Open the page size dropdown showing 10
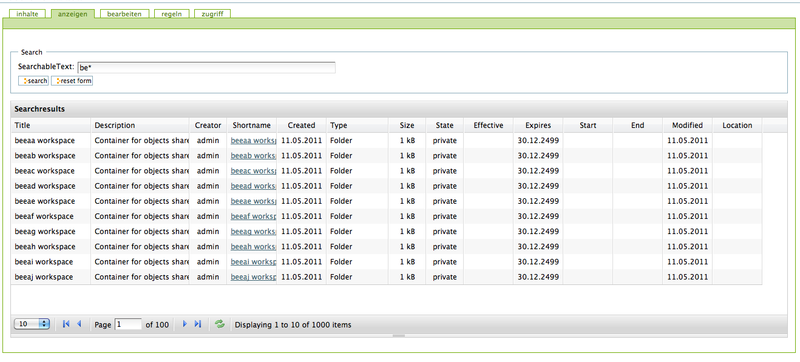Image resolution: width=800 pixels, height=362 pixels. pos(32,324)
